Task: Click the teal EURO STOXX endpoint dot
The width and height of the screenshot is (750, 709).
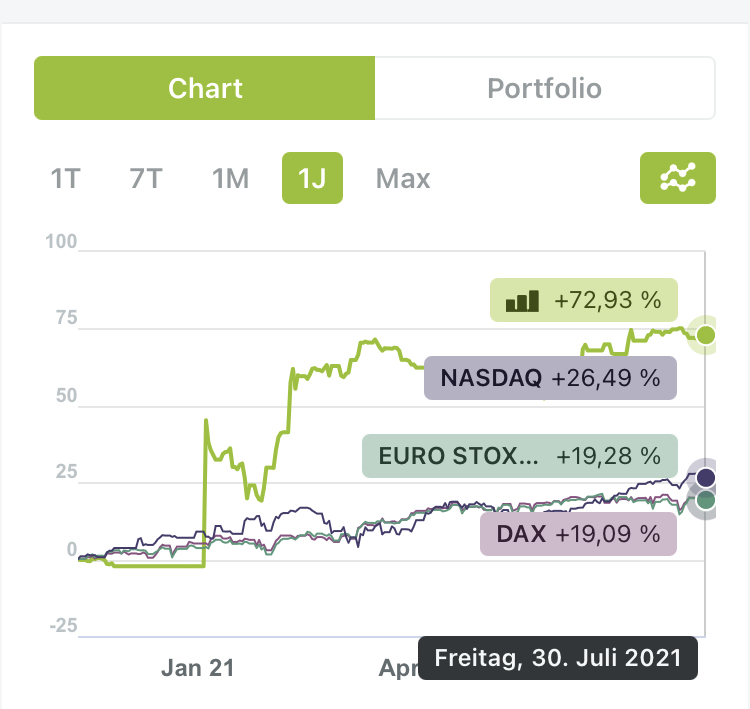Action: pos(706,500)
